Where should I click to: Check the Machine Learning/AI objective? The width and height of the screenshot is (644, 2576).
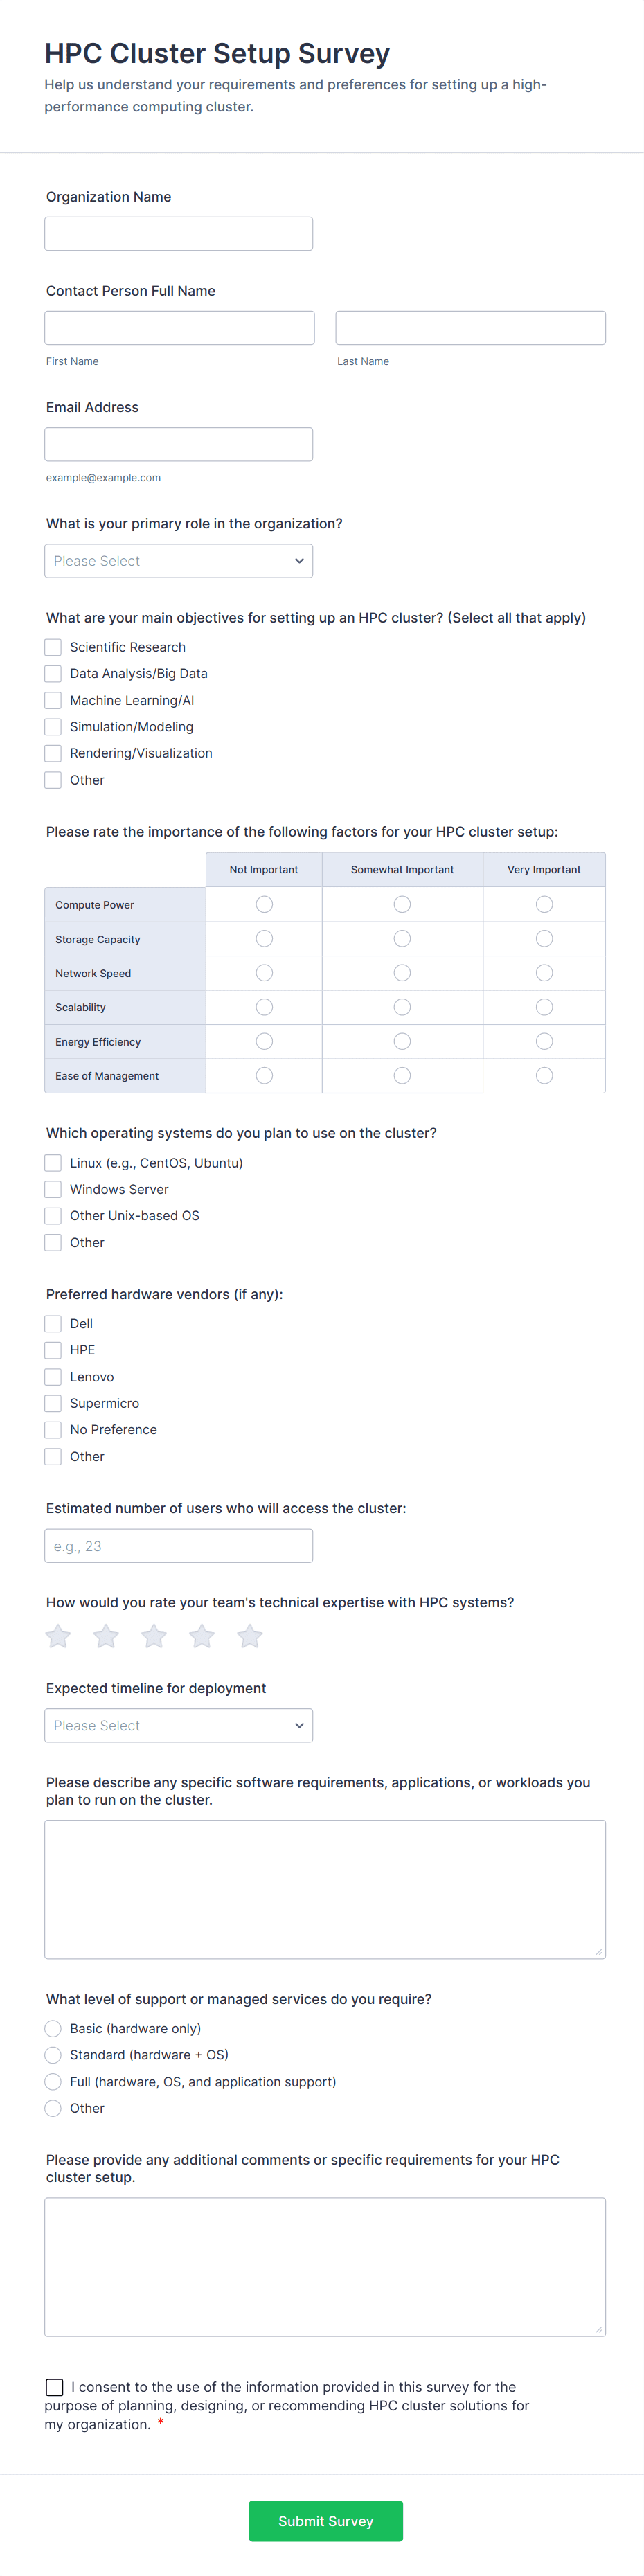[53, 700]
